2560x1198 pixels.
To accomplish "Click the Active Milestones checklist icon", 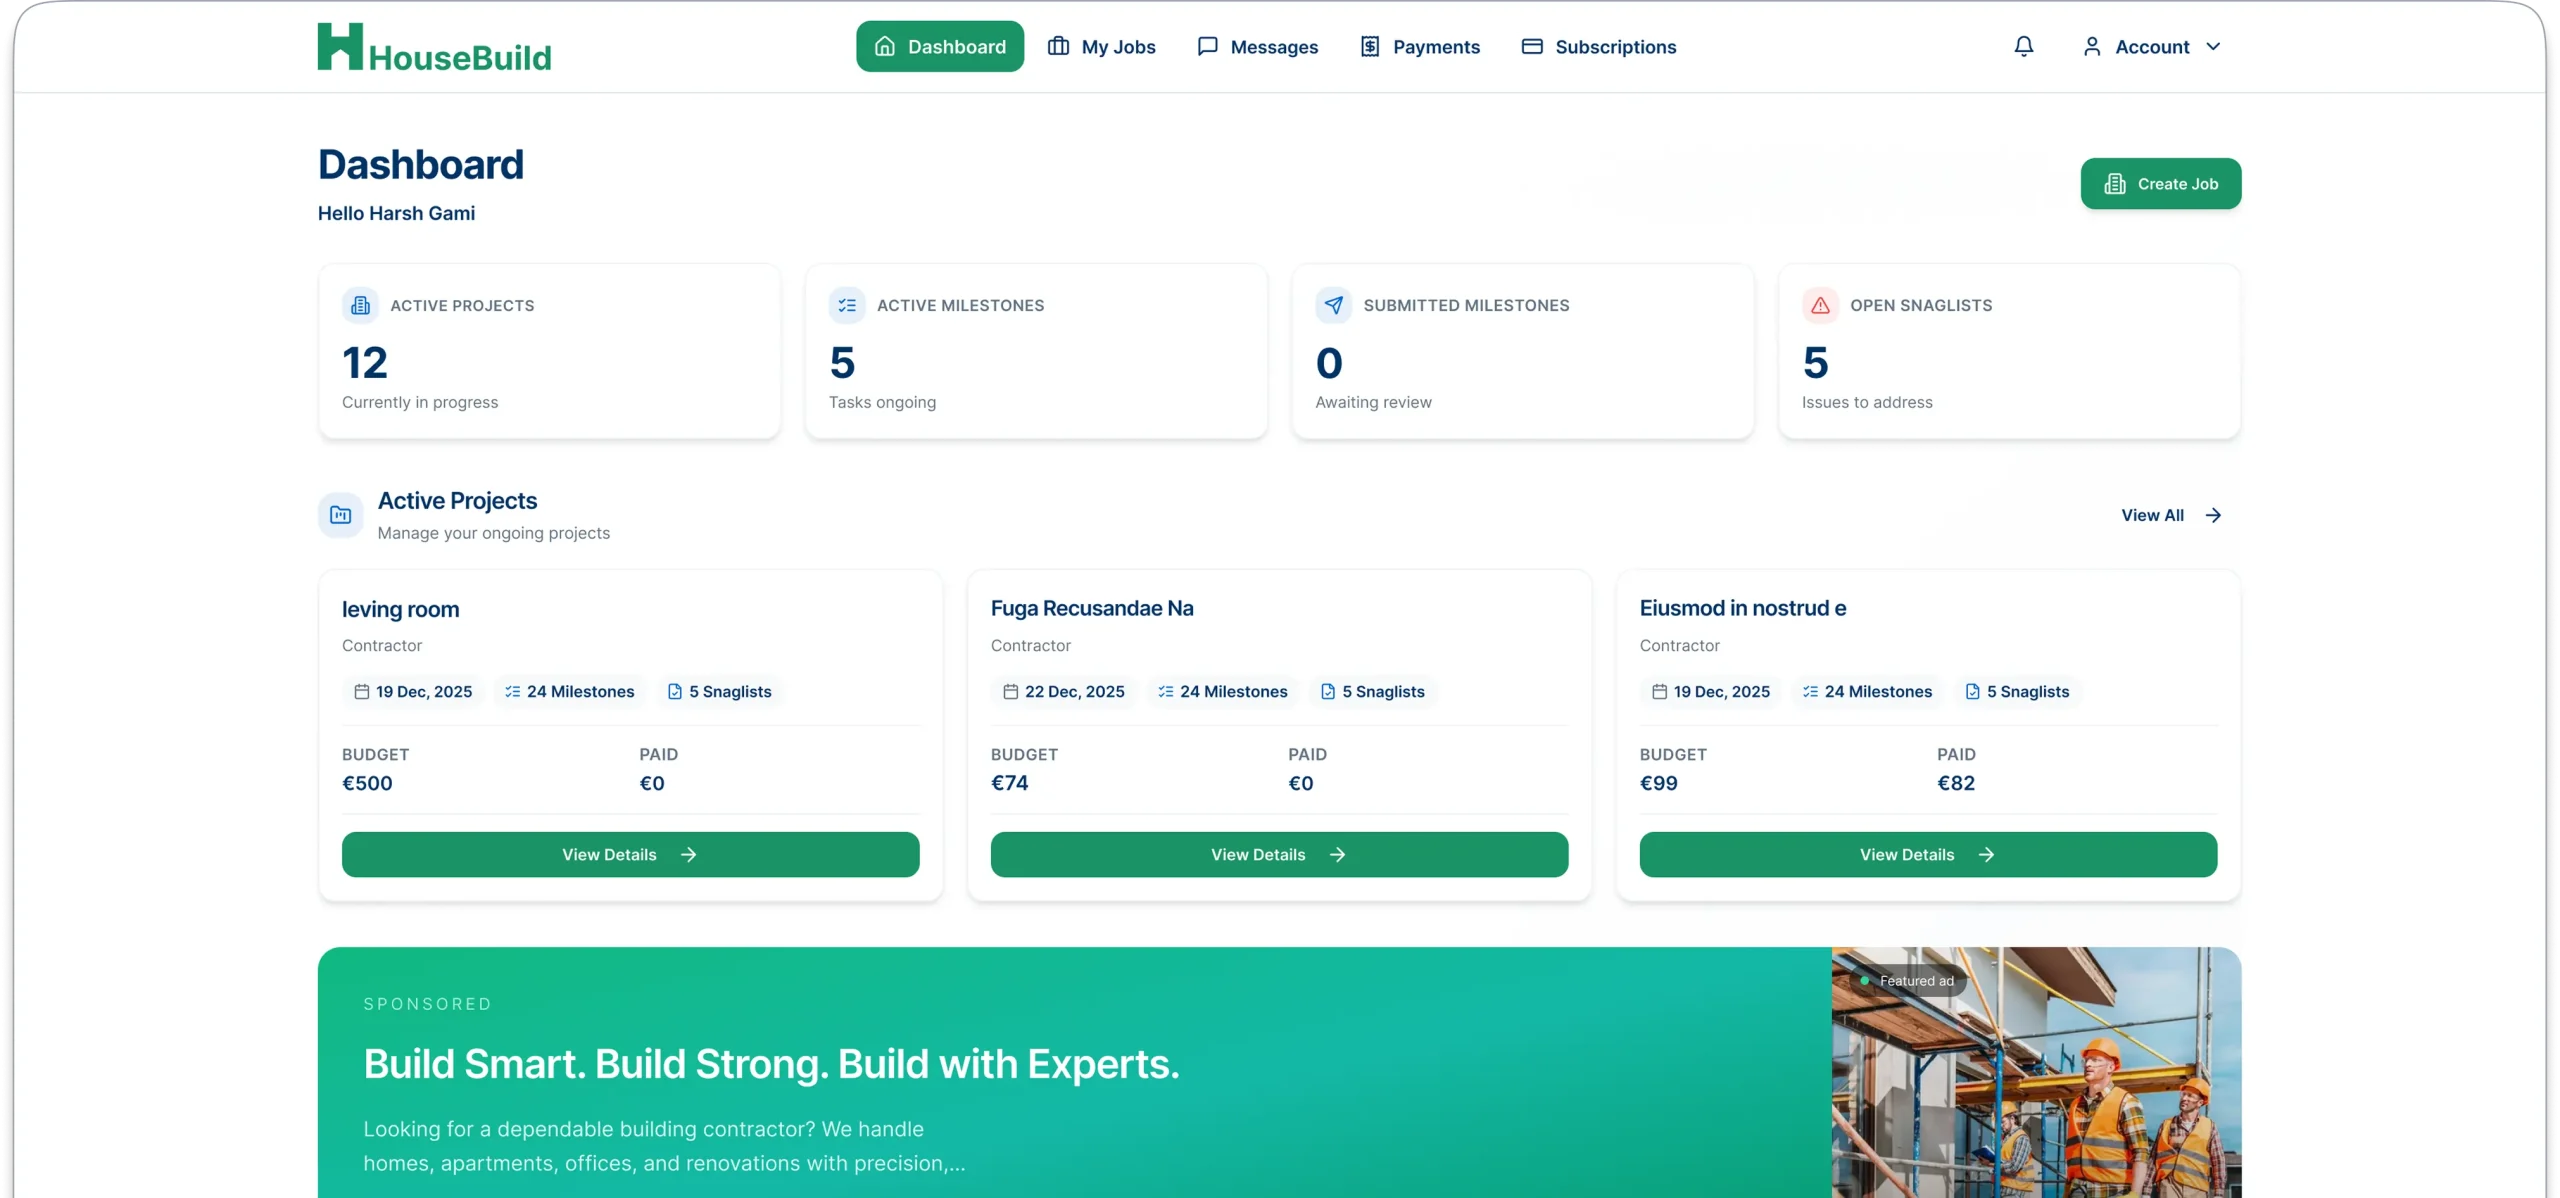I will tap(847, 305).
